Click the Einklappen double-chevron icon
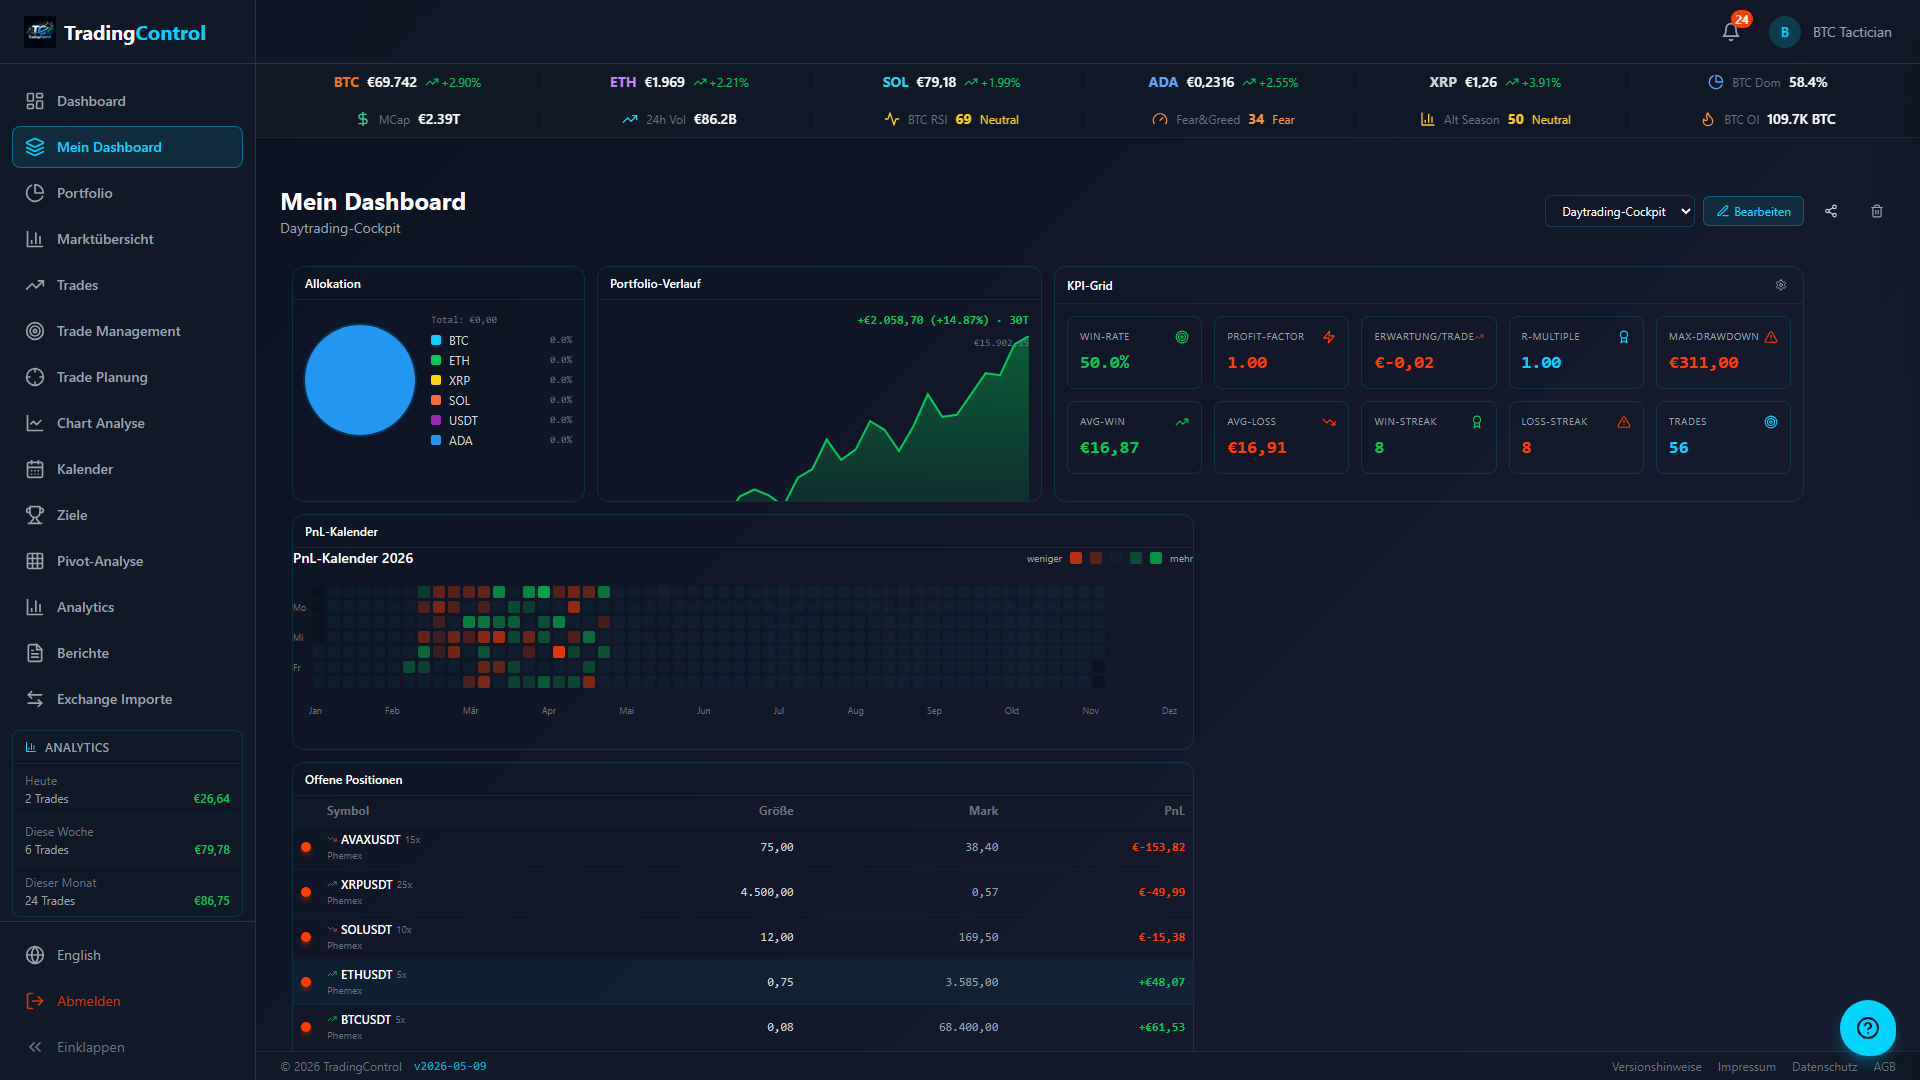1920x1080 pixels. pyautogui.click(x=35, y=1047)
